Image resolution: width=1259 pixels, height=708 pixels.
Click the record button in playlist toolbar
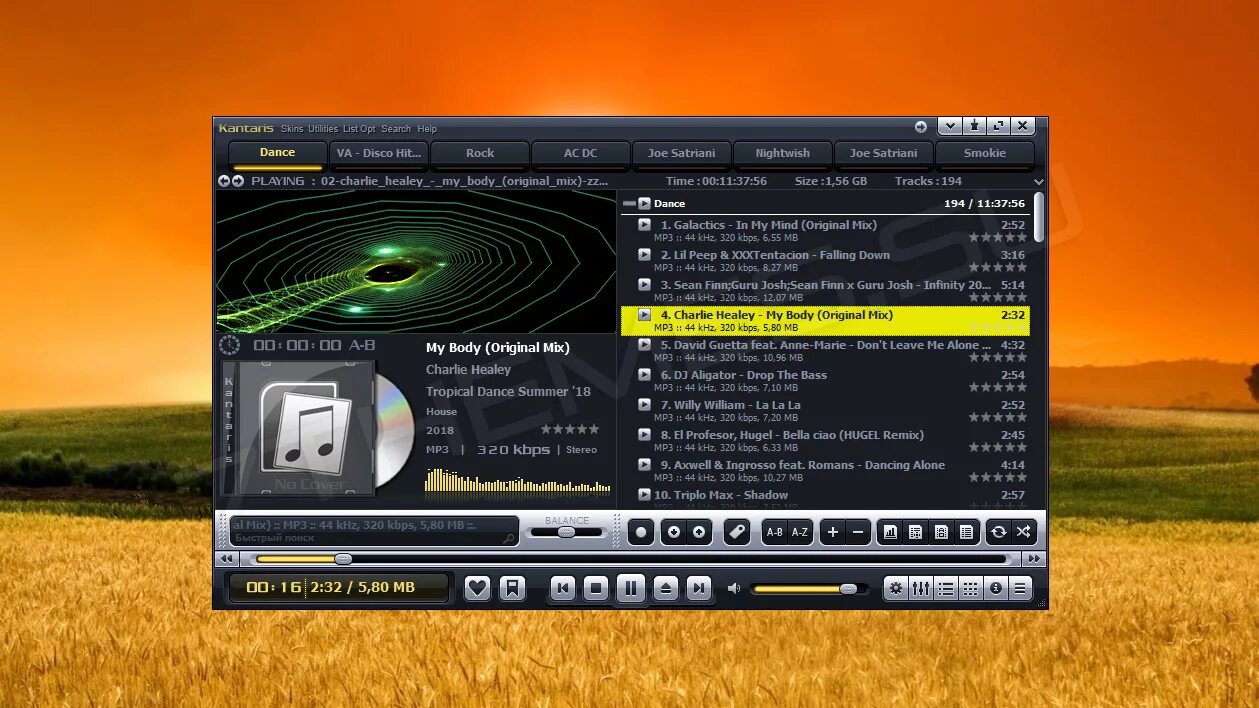[641, 532]
